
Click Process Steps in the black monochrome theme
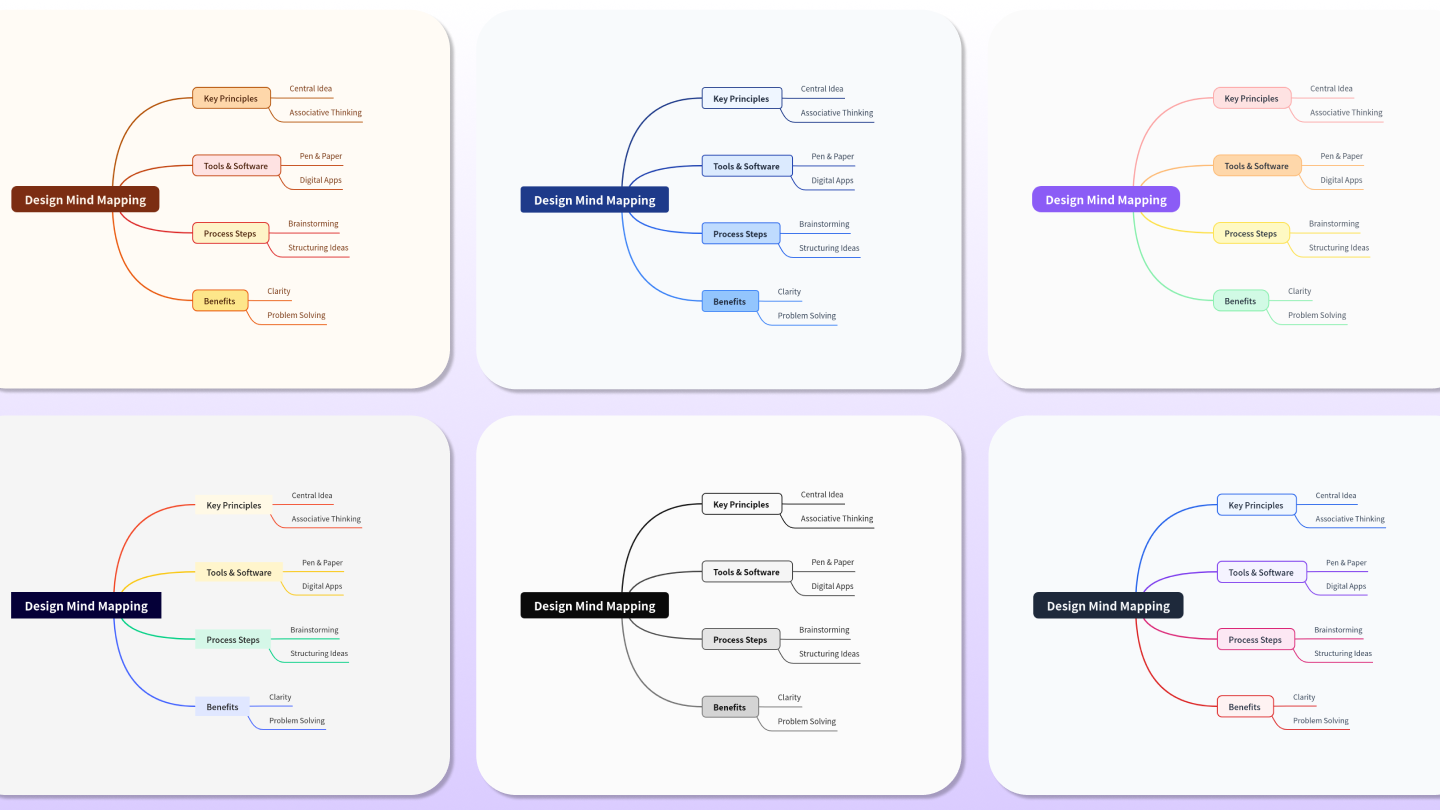[x=741, y=639]
